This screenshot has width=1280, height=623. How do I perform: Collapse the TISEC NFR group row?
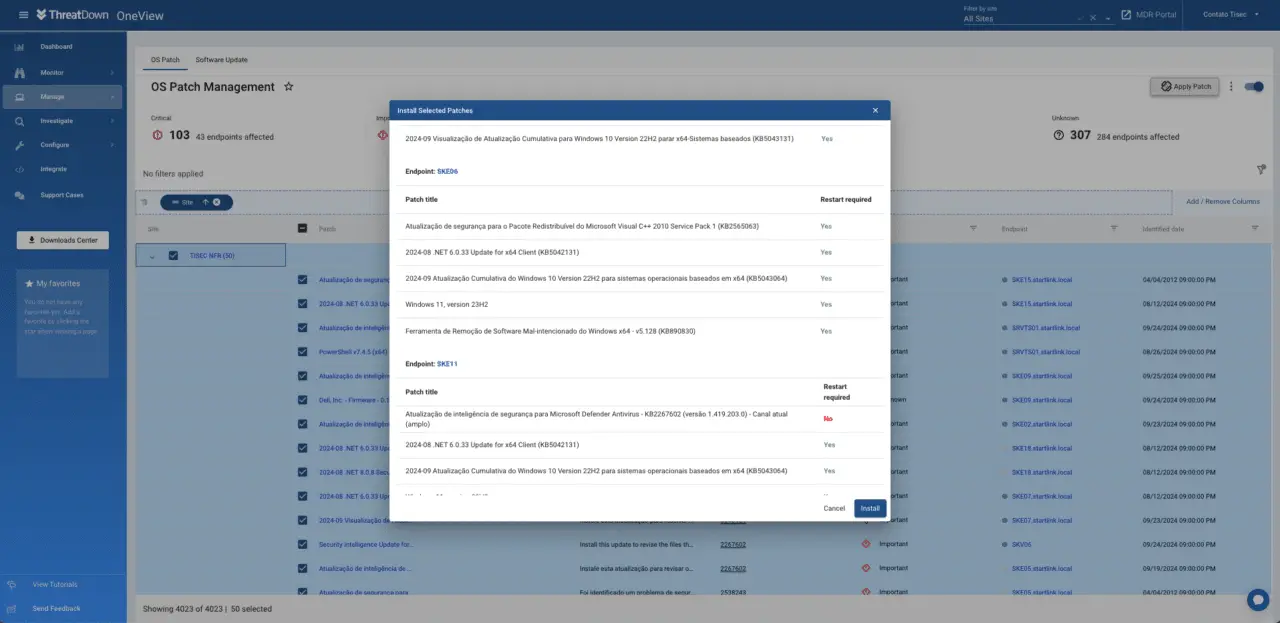(152, 256)
